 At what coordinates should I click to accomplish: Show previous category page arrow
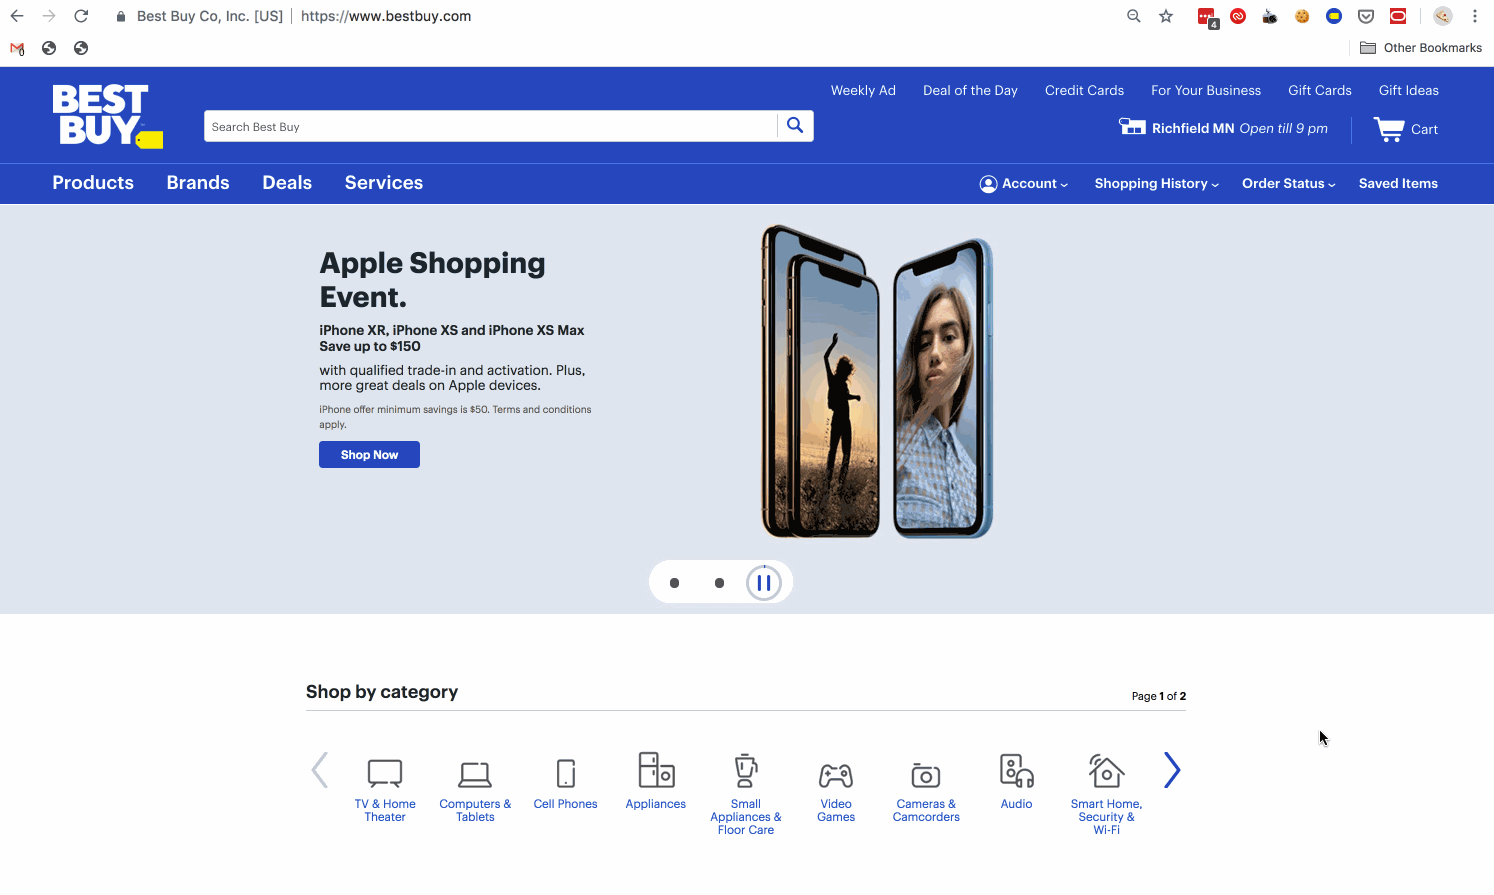click(x=320, y=770)
